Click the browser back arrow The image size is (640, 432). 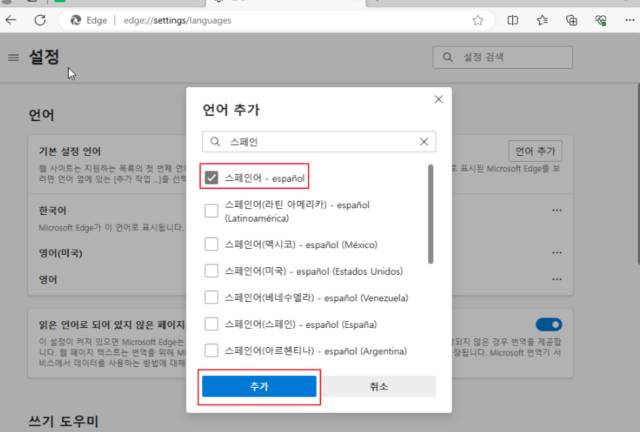(11, 20)
